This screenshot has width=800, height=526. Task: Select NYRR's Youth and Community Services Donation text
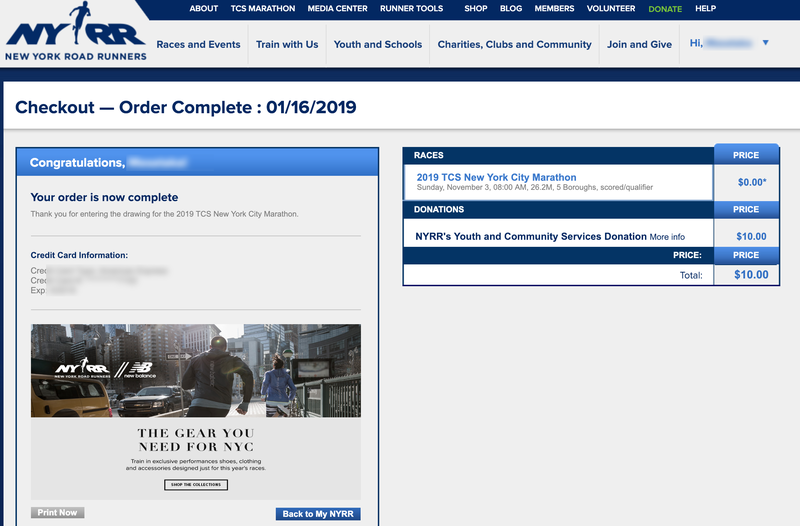pos(531,236)
